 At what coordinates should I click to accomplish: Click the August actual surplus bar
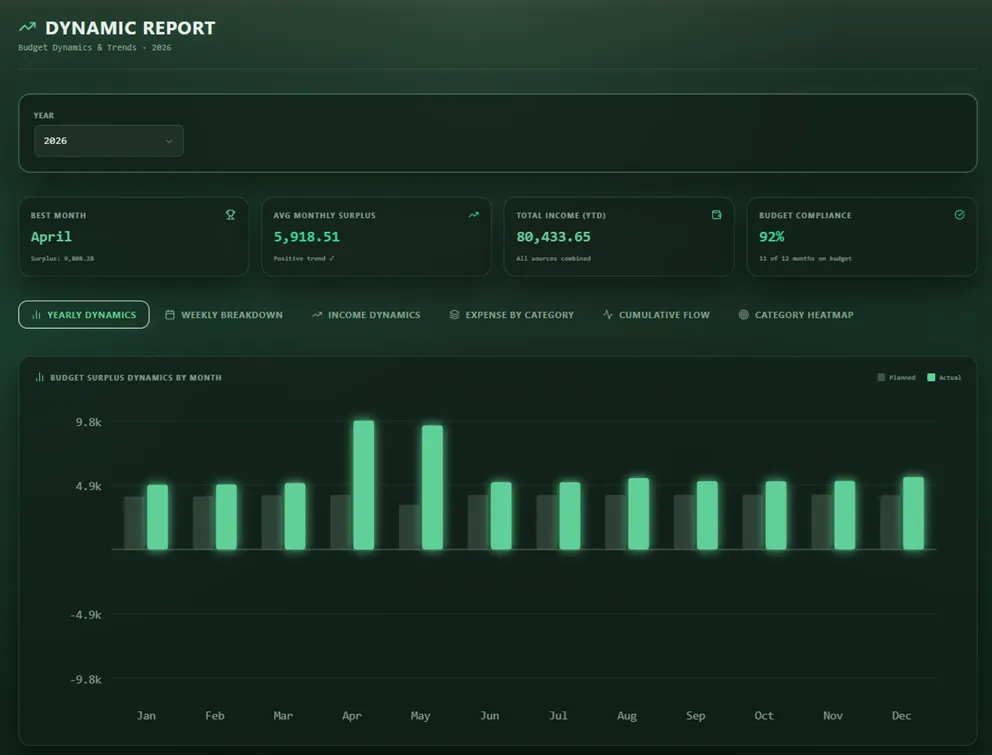point(638,514)
